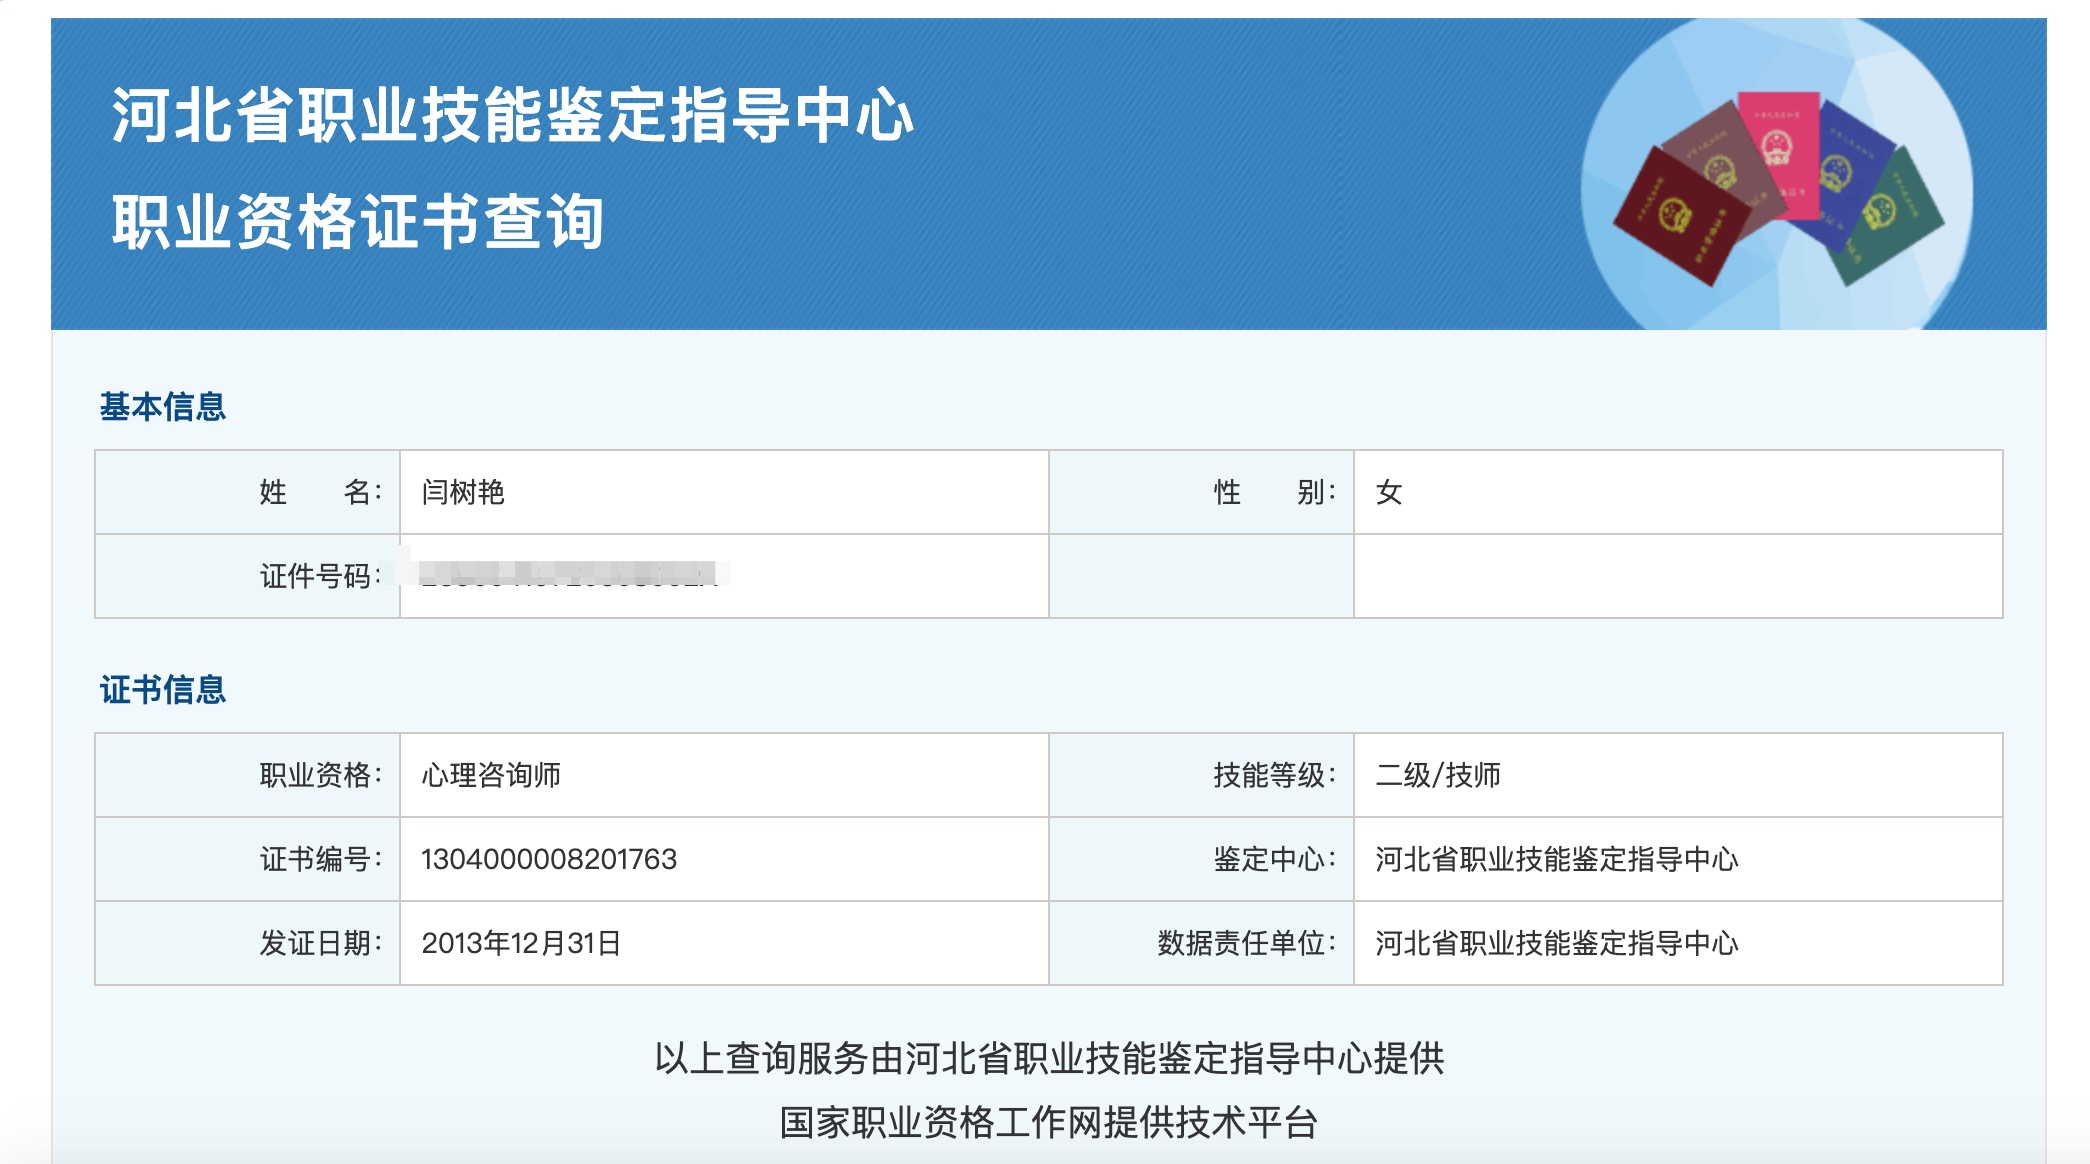The height and width of the screenshot is (1164, 2090).
Task: Select the 证书信息 section heading
Action: (163, 690)
